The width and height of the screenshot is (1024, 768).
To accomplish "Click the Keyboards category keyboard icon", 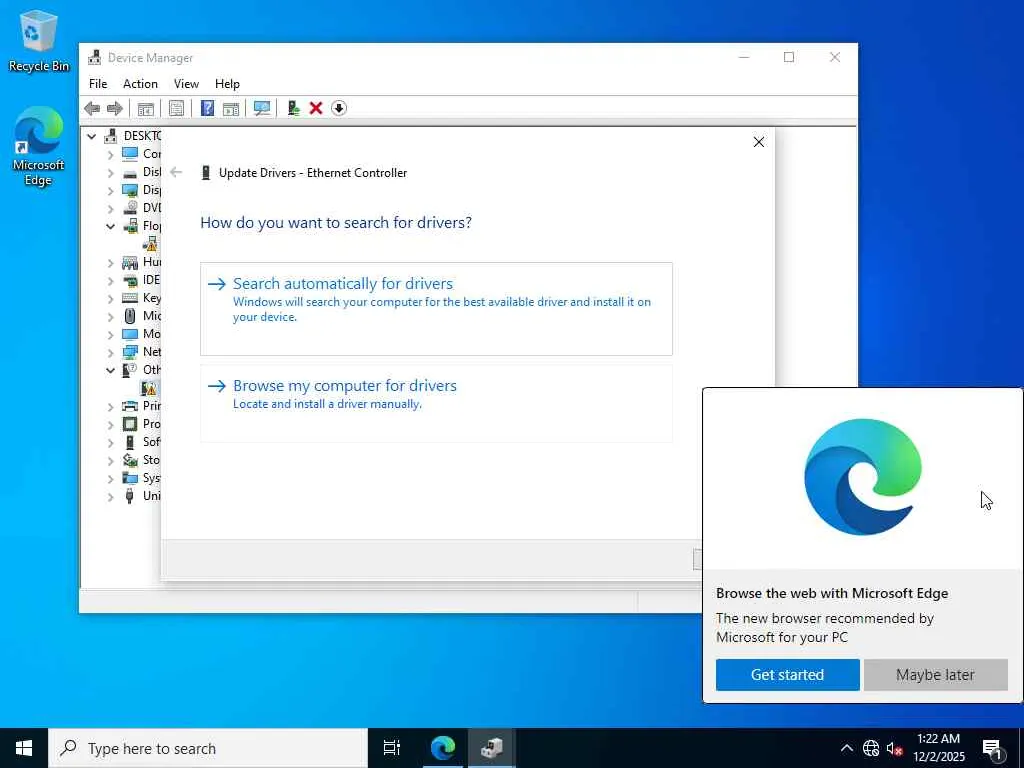I will coord(130,298).
